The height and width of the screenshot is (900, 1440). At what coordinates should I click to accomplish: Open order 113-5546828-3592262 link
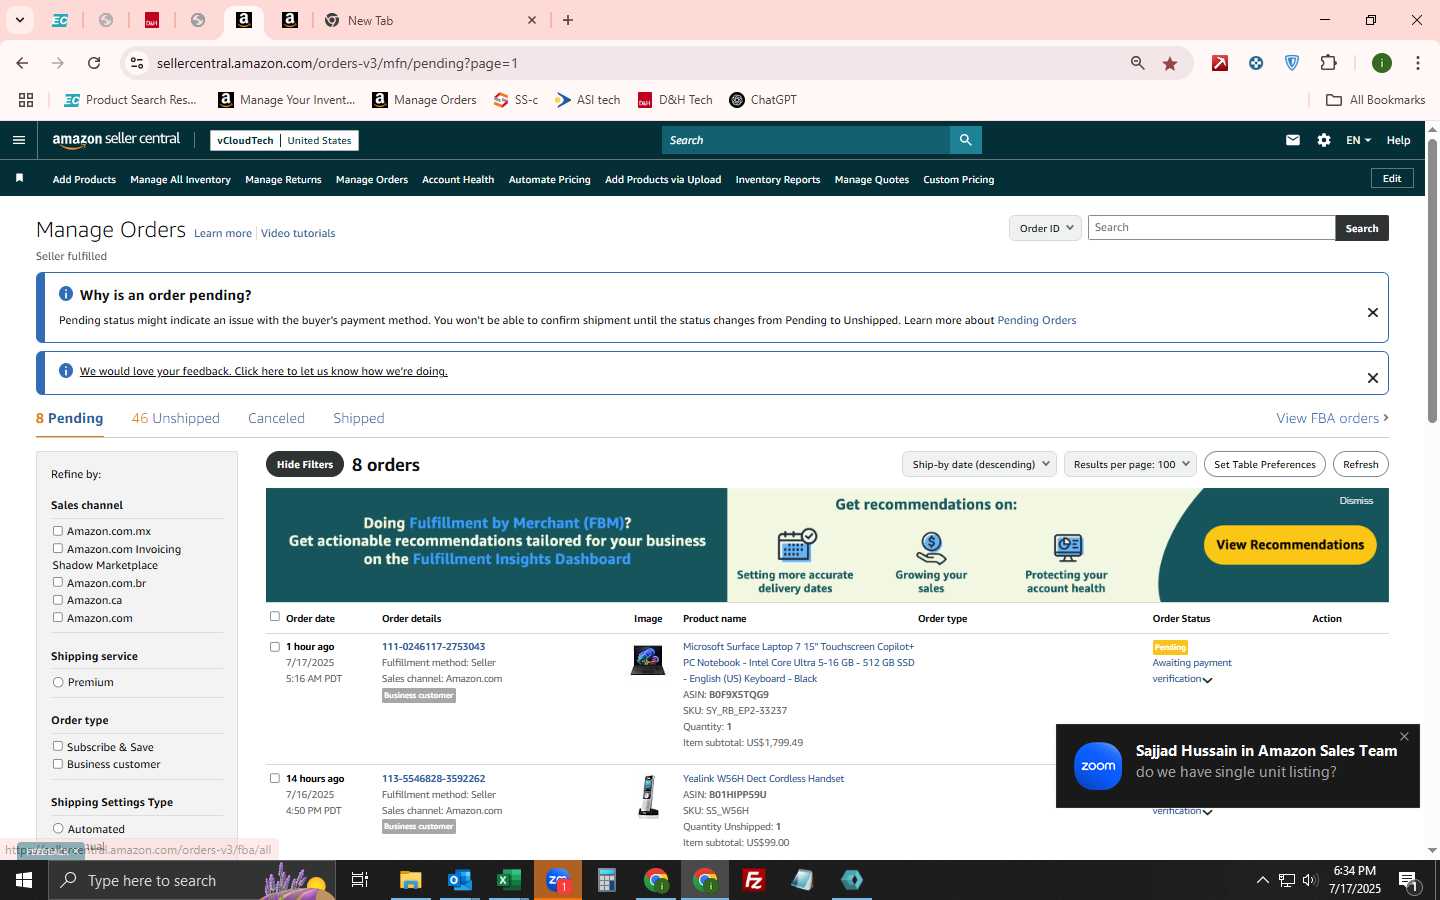[x=433, y=778]
